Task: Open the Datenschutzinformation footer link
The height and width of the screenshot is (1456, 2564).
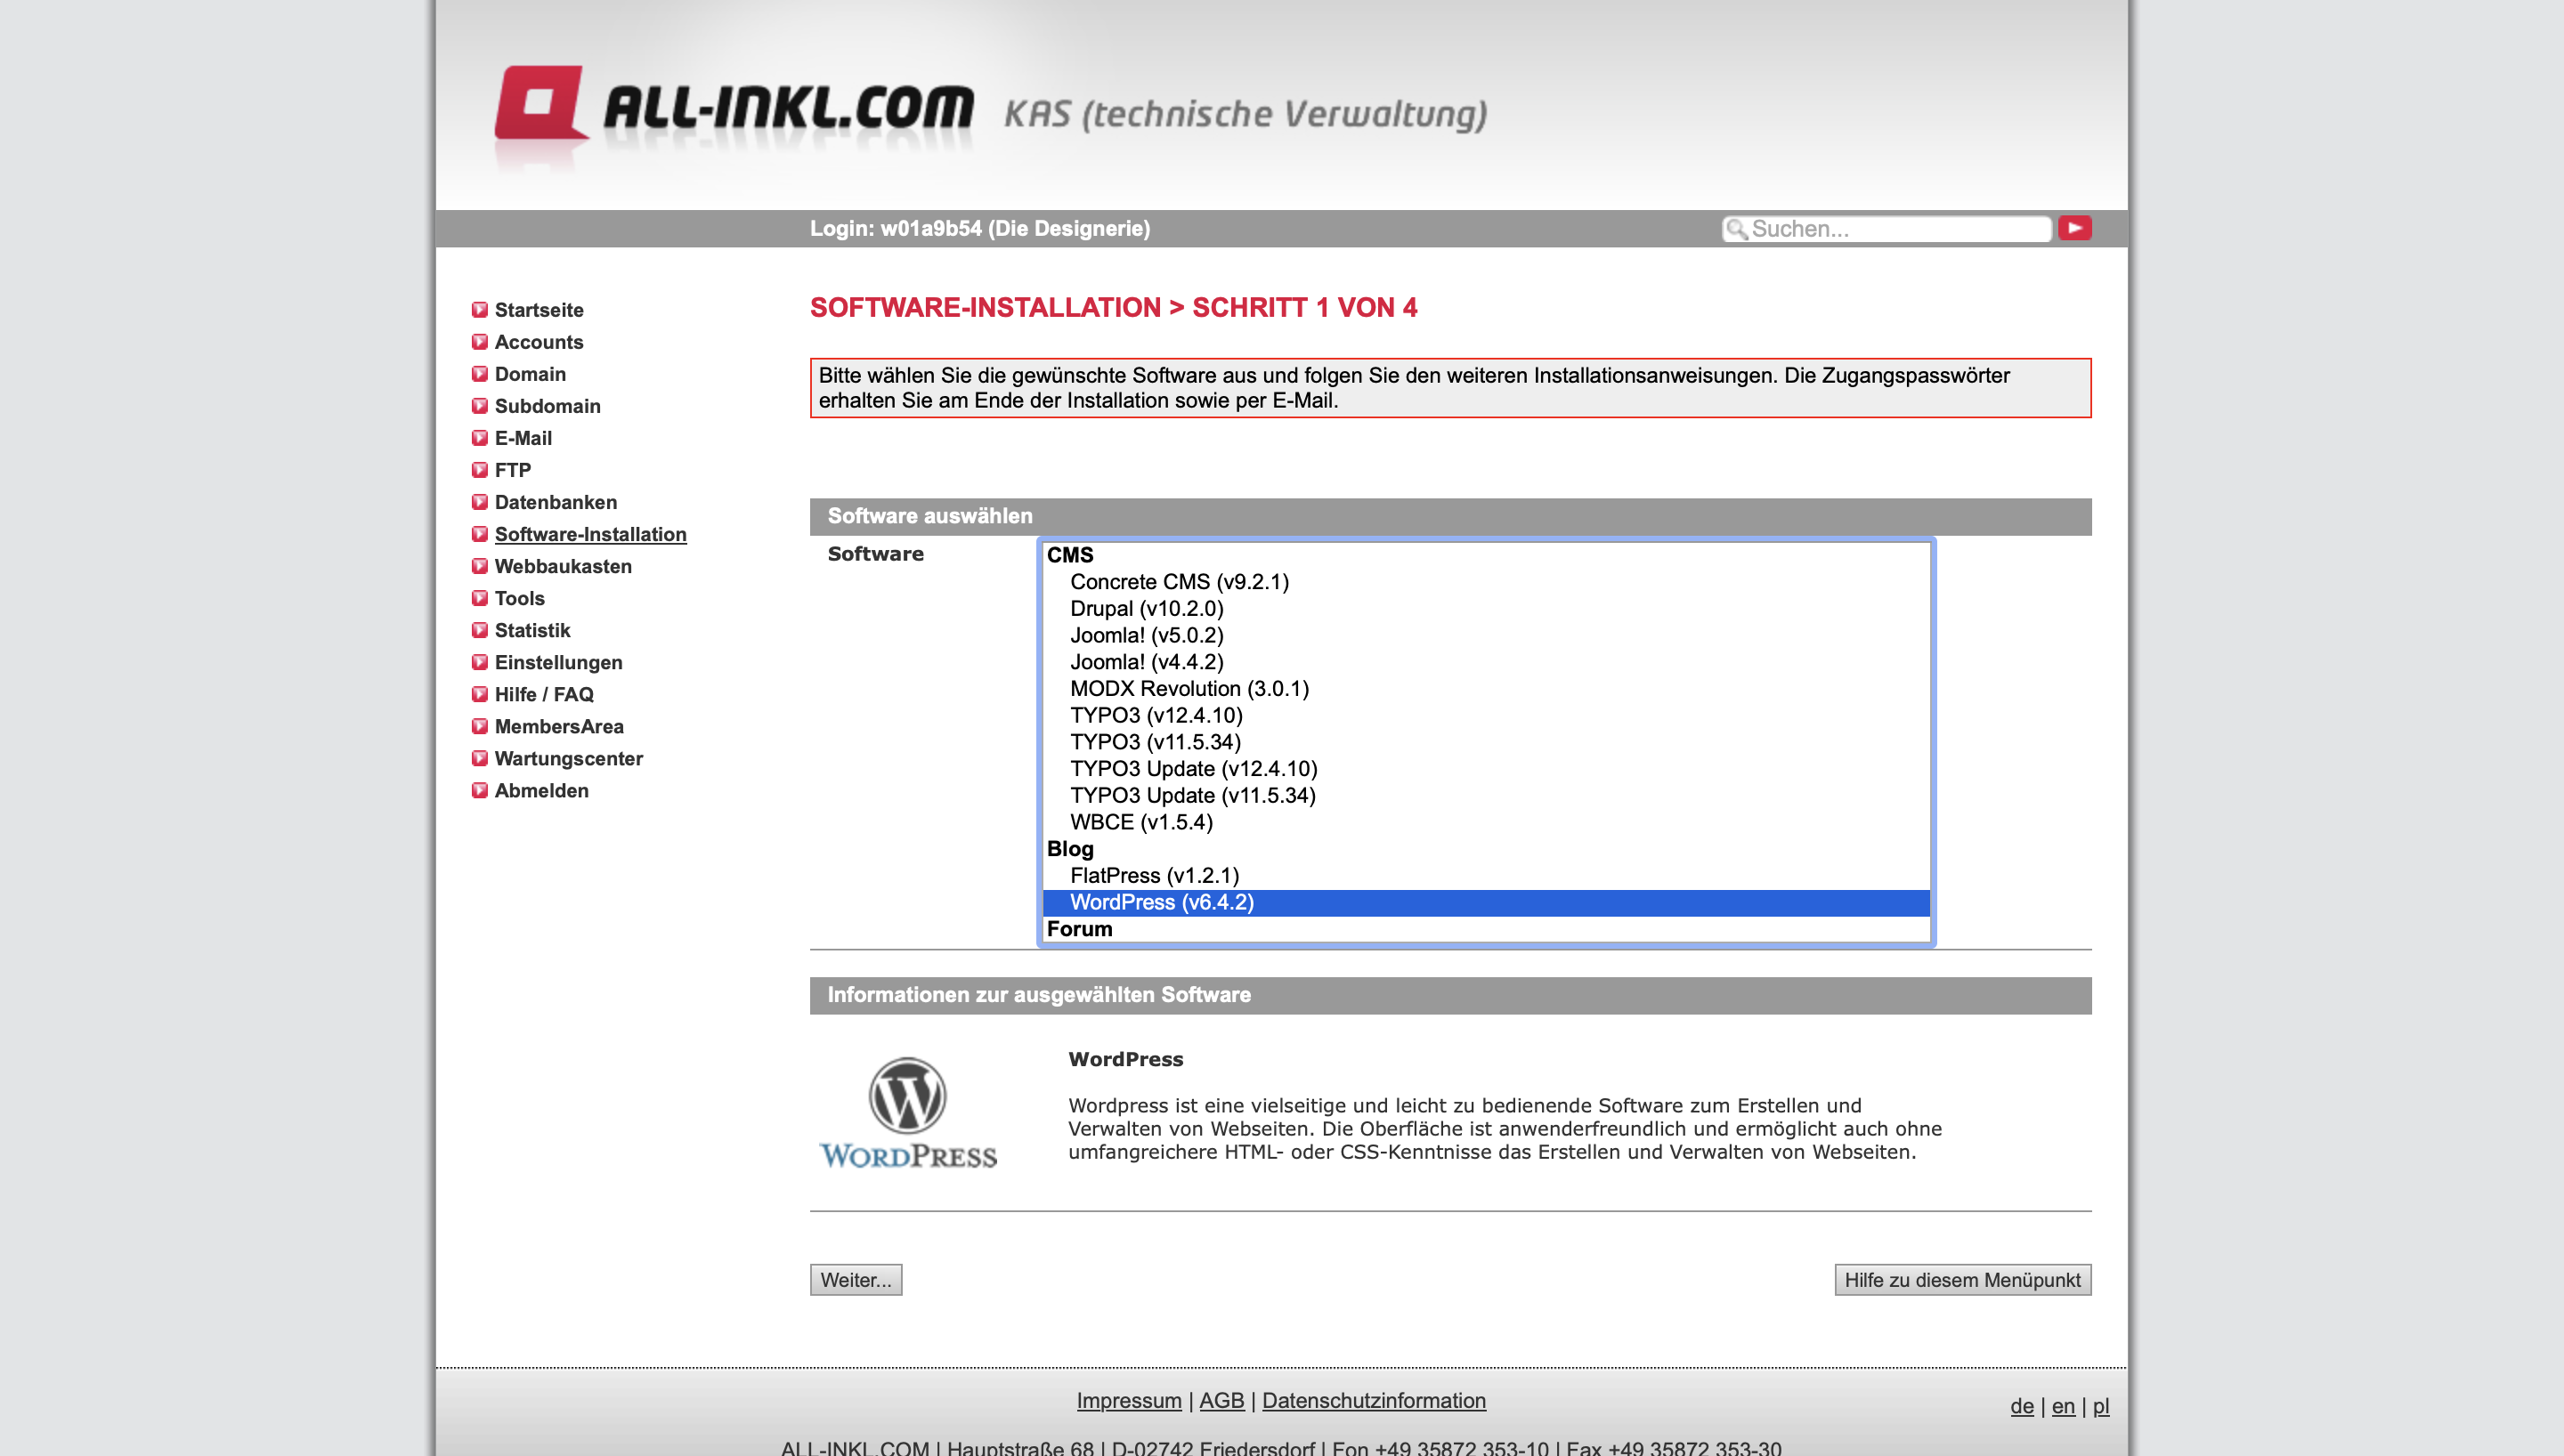Action: (1374, 1401)
